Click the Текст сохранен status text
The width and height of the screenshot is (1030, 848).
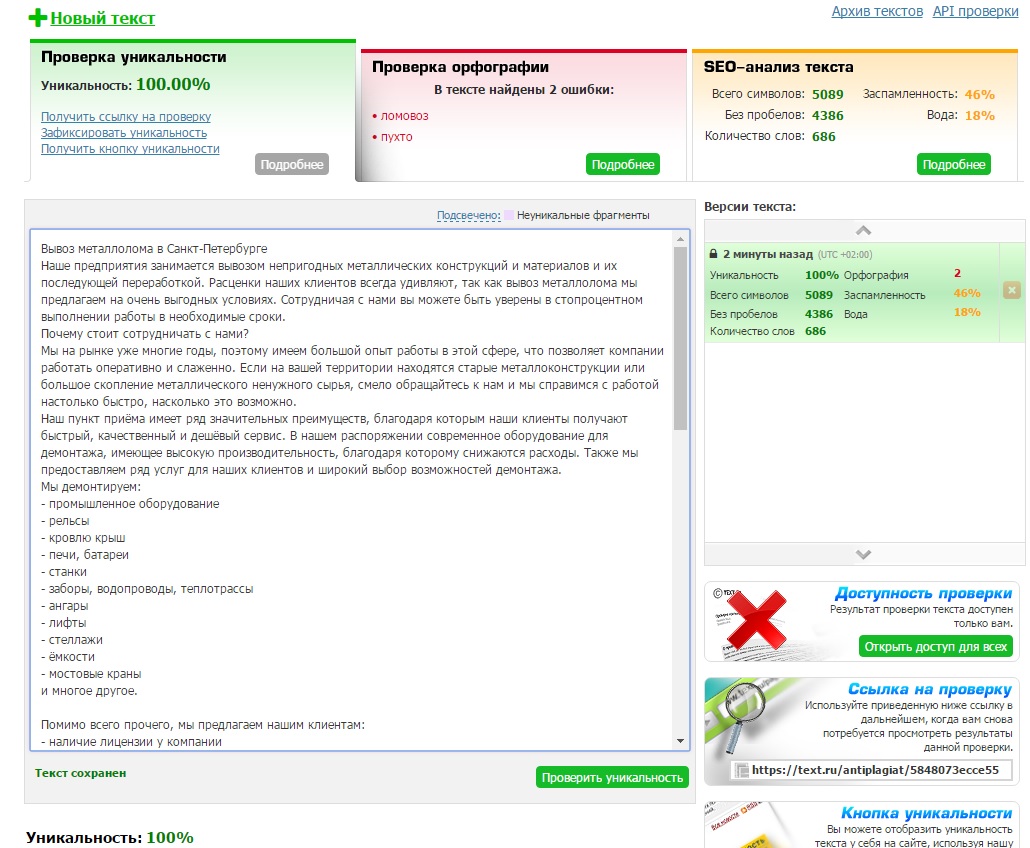coord(80,773)
